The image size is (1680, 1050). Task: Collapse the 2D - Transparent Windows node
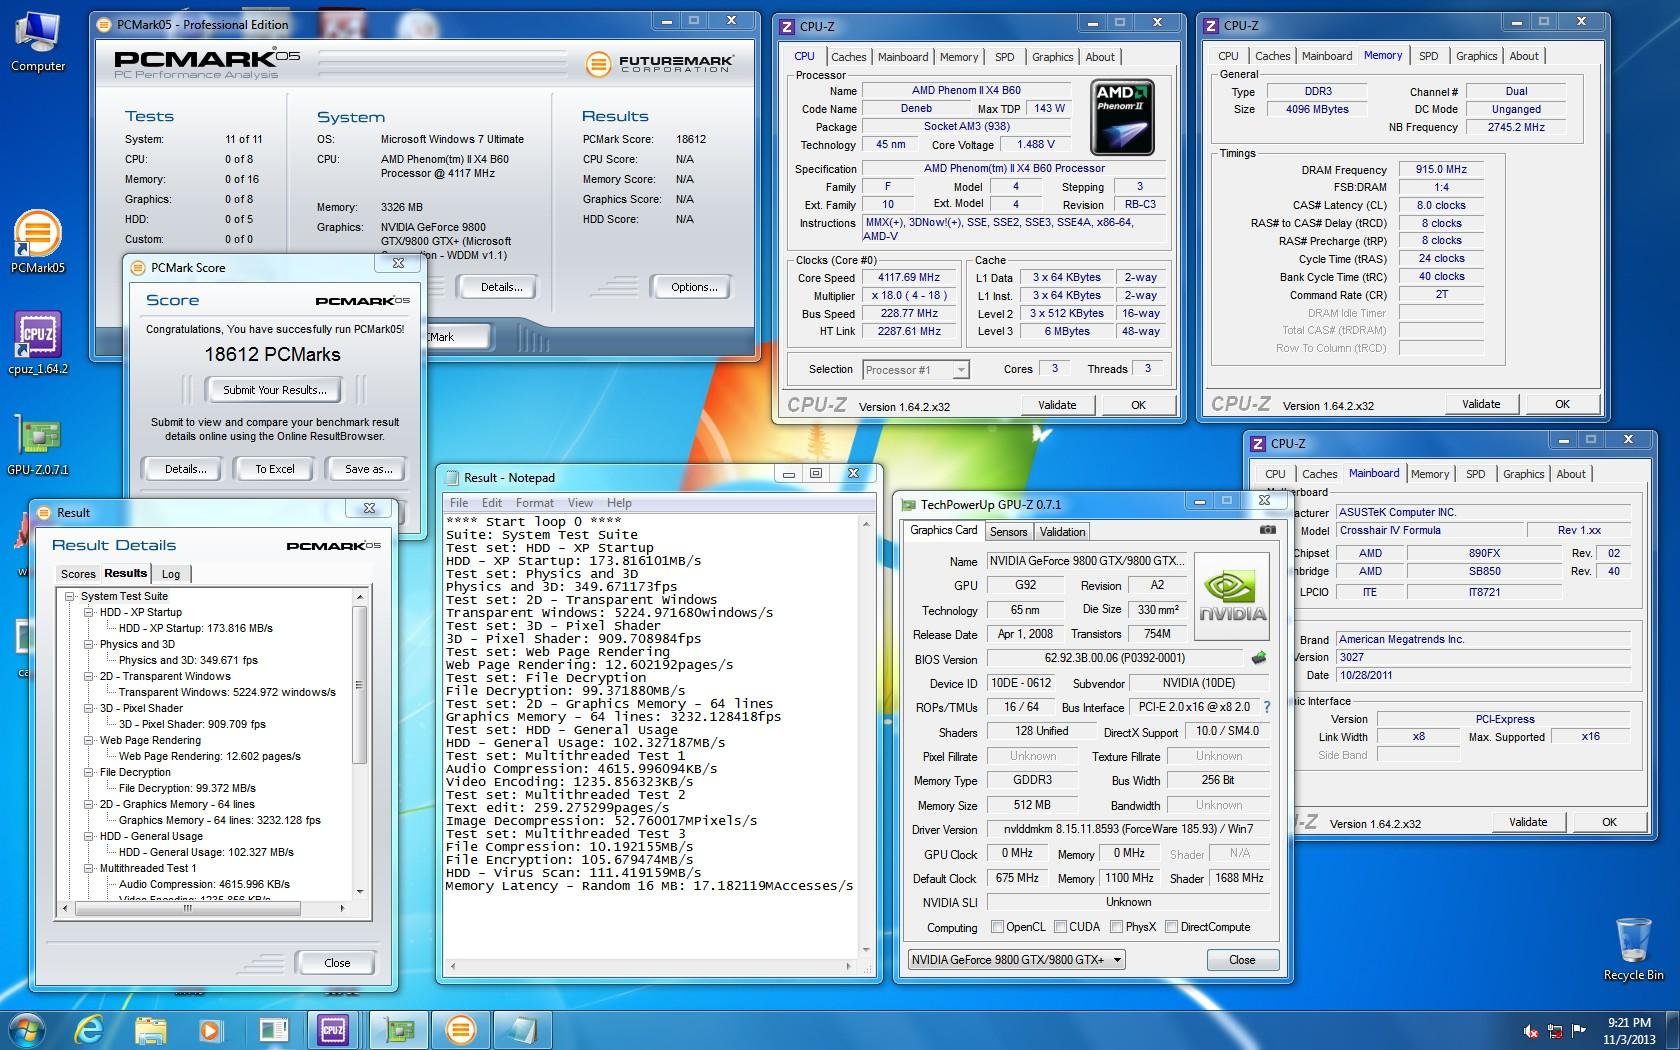click(x=88, y=676)
